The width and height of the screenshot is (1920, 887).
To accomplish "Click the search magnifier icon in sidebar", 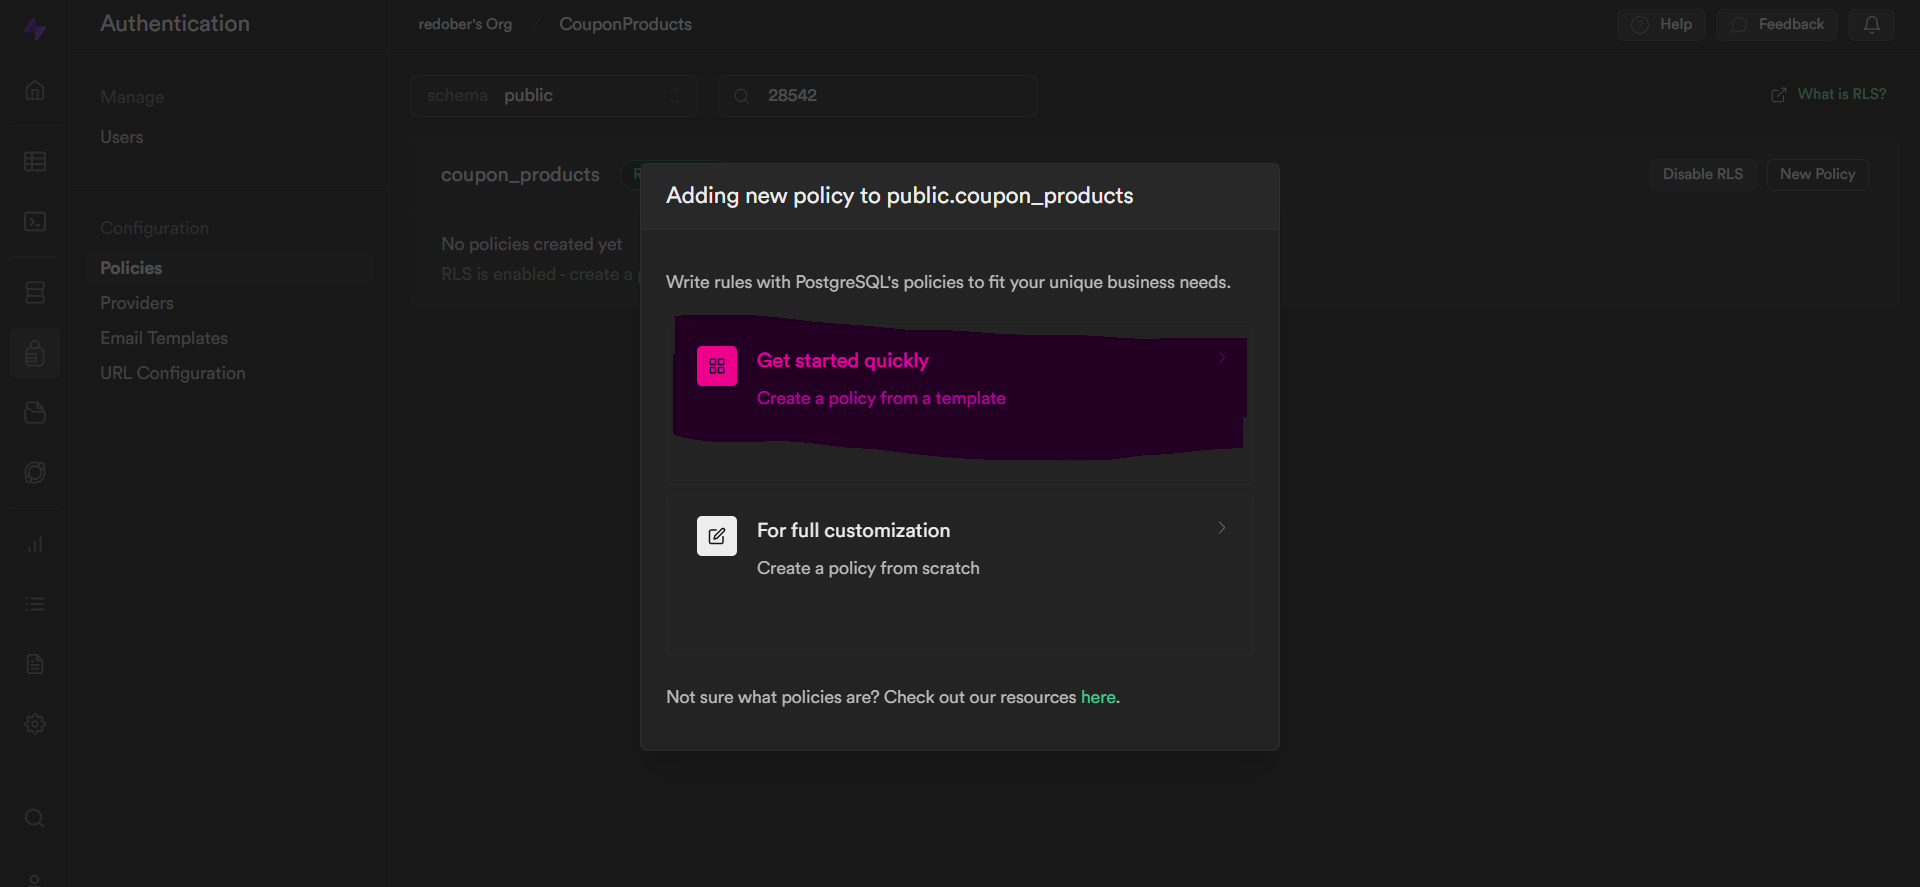I will pyautogui.click(x=35, y=818).
